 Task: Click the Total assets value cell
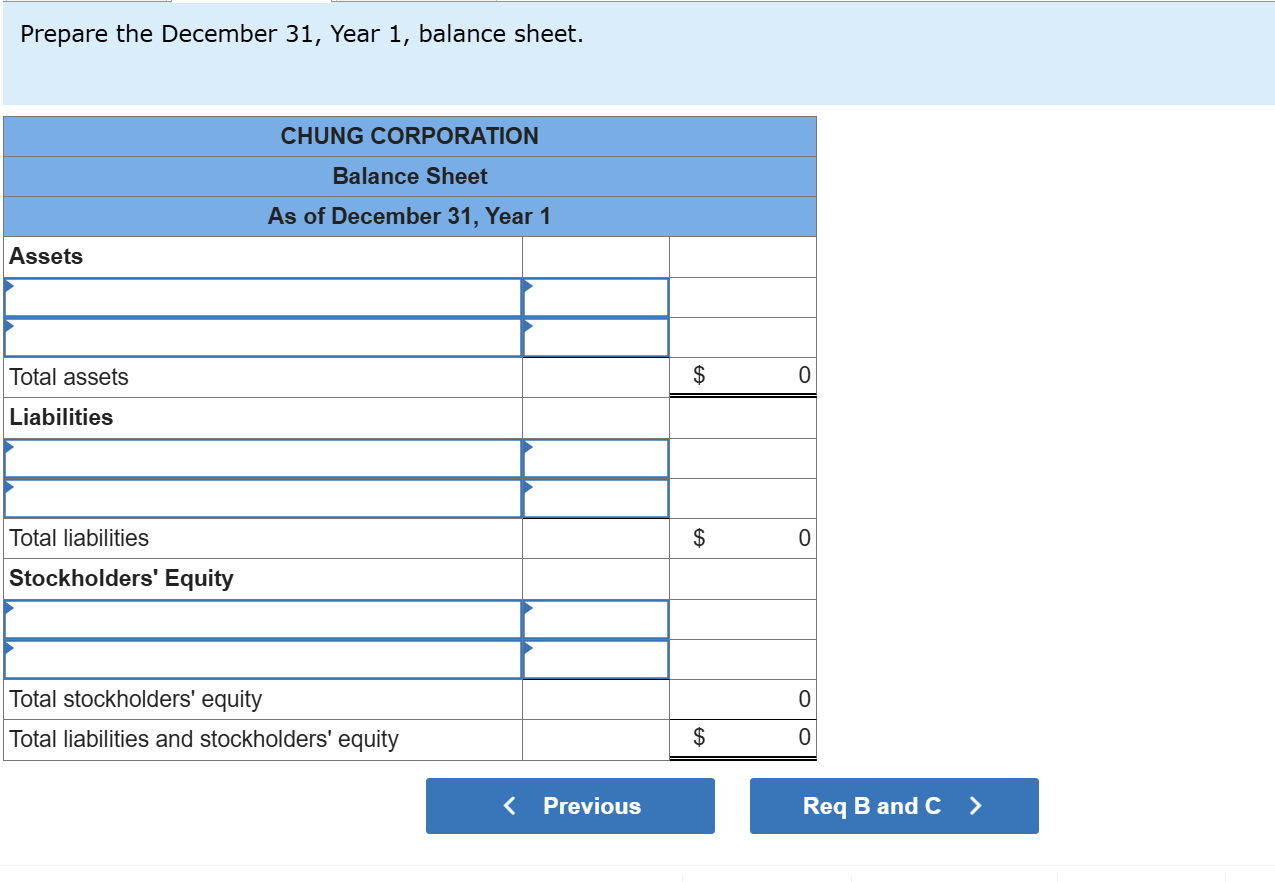click(743, 377)
